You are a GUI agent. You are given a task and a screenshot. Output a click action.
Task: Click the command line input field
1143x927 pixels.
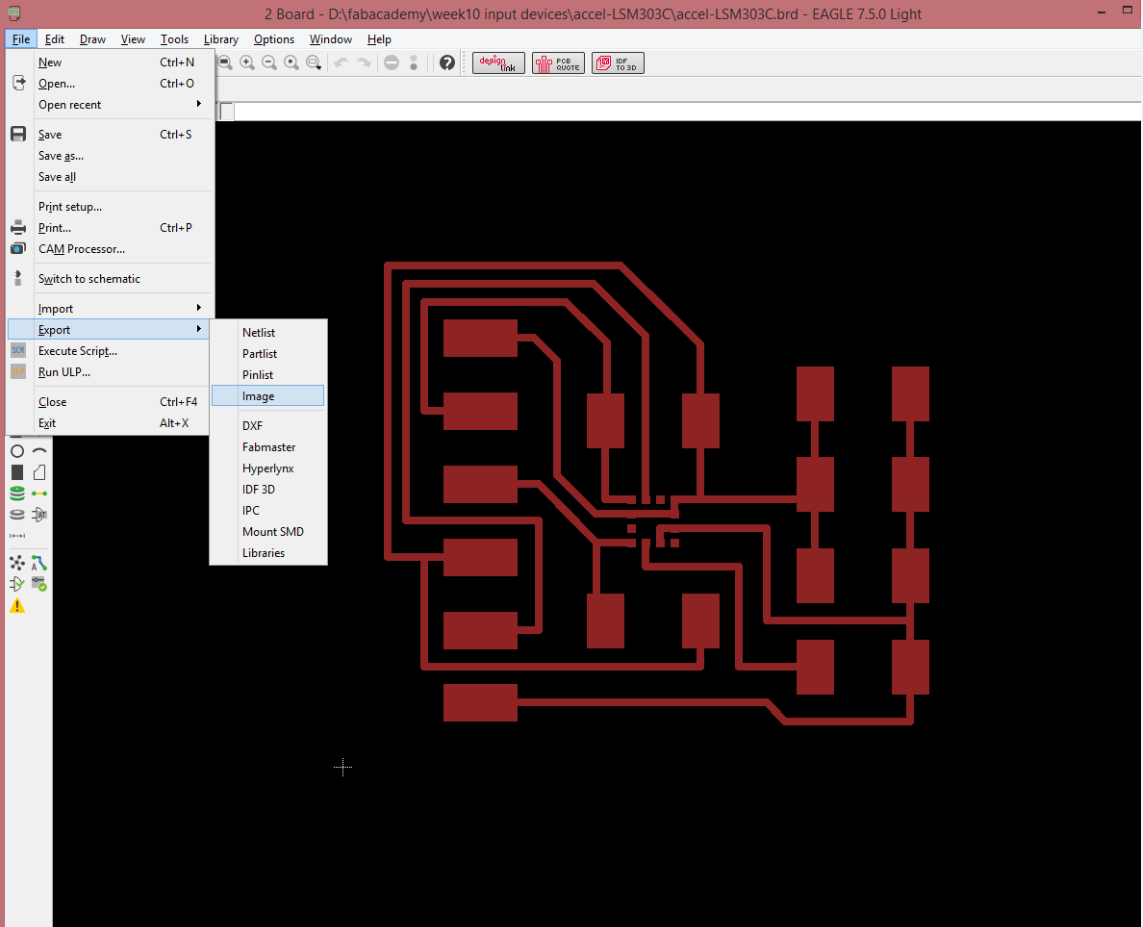coord(687,112)
